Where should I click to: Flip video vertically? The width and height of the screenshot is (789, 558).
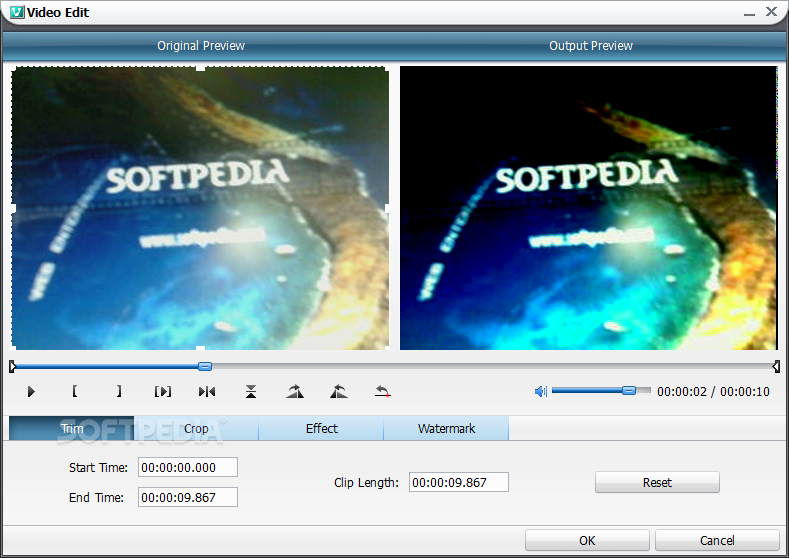251,391
